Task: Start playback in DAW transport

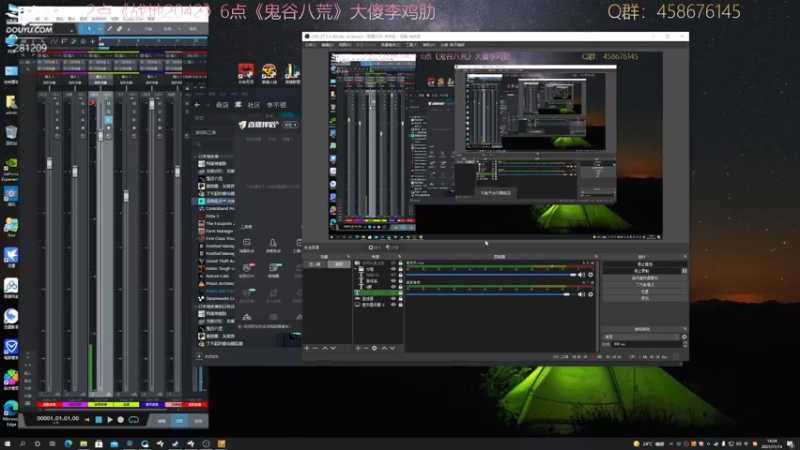Action: 110,420
